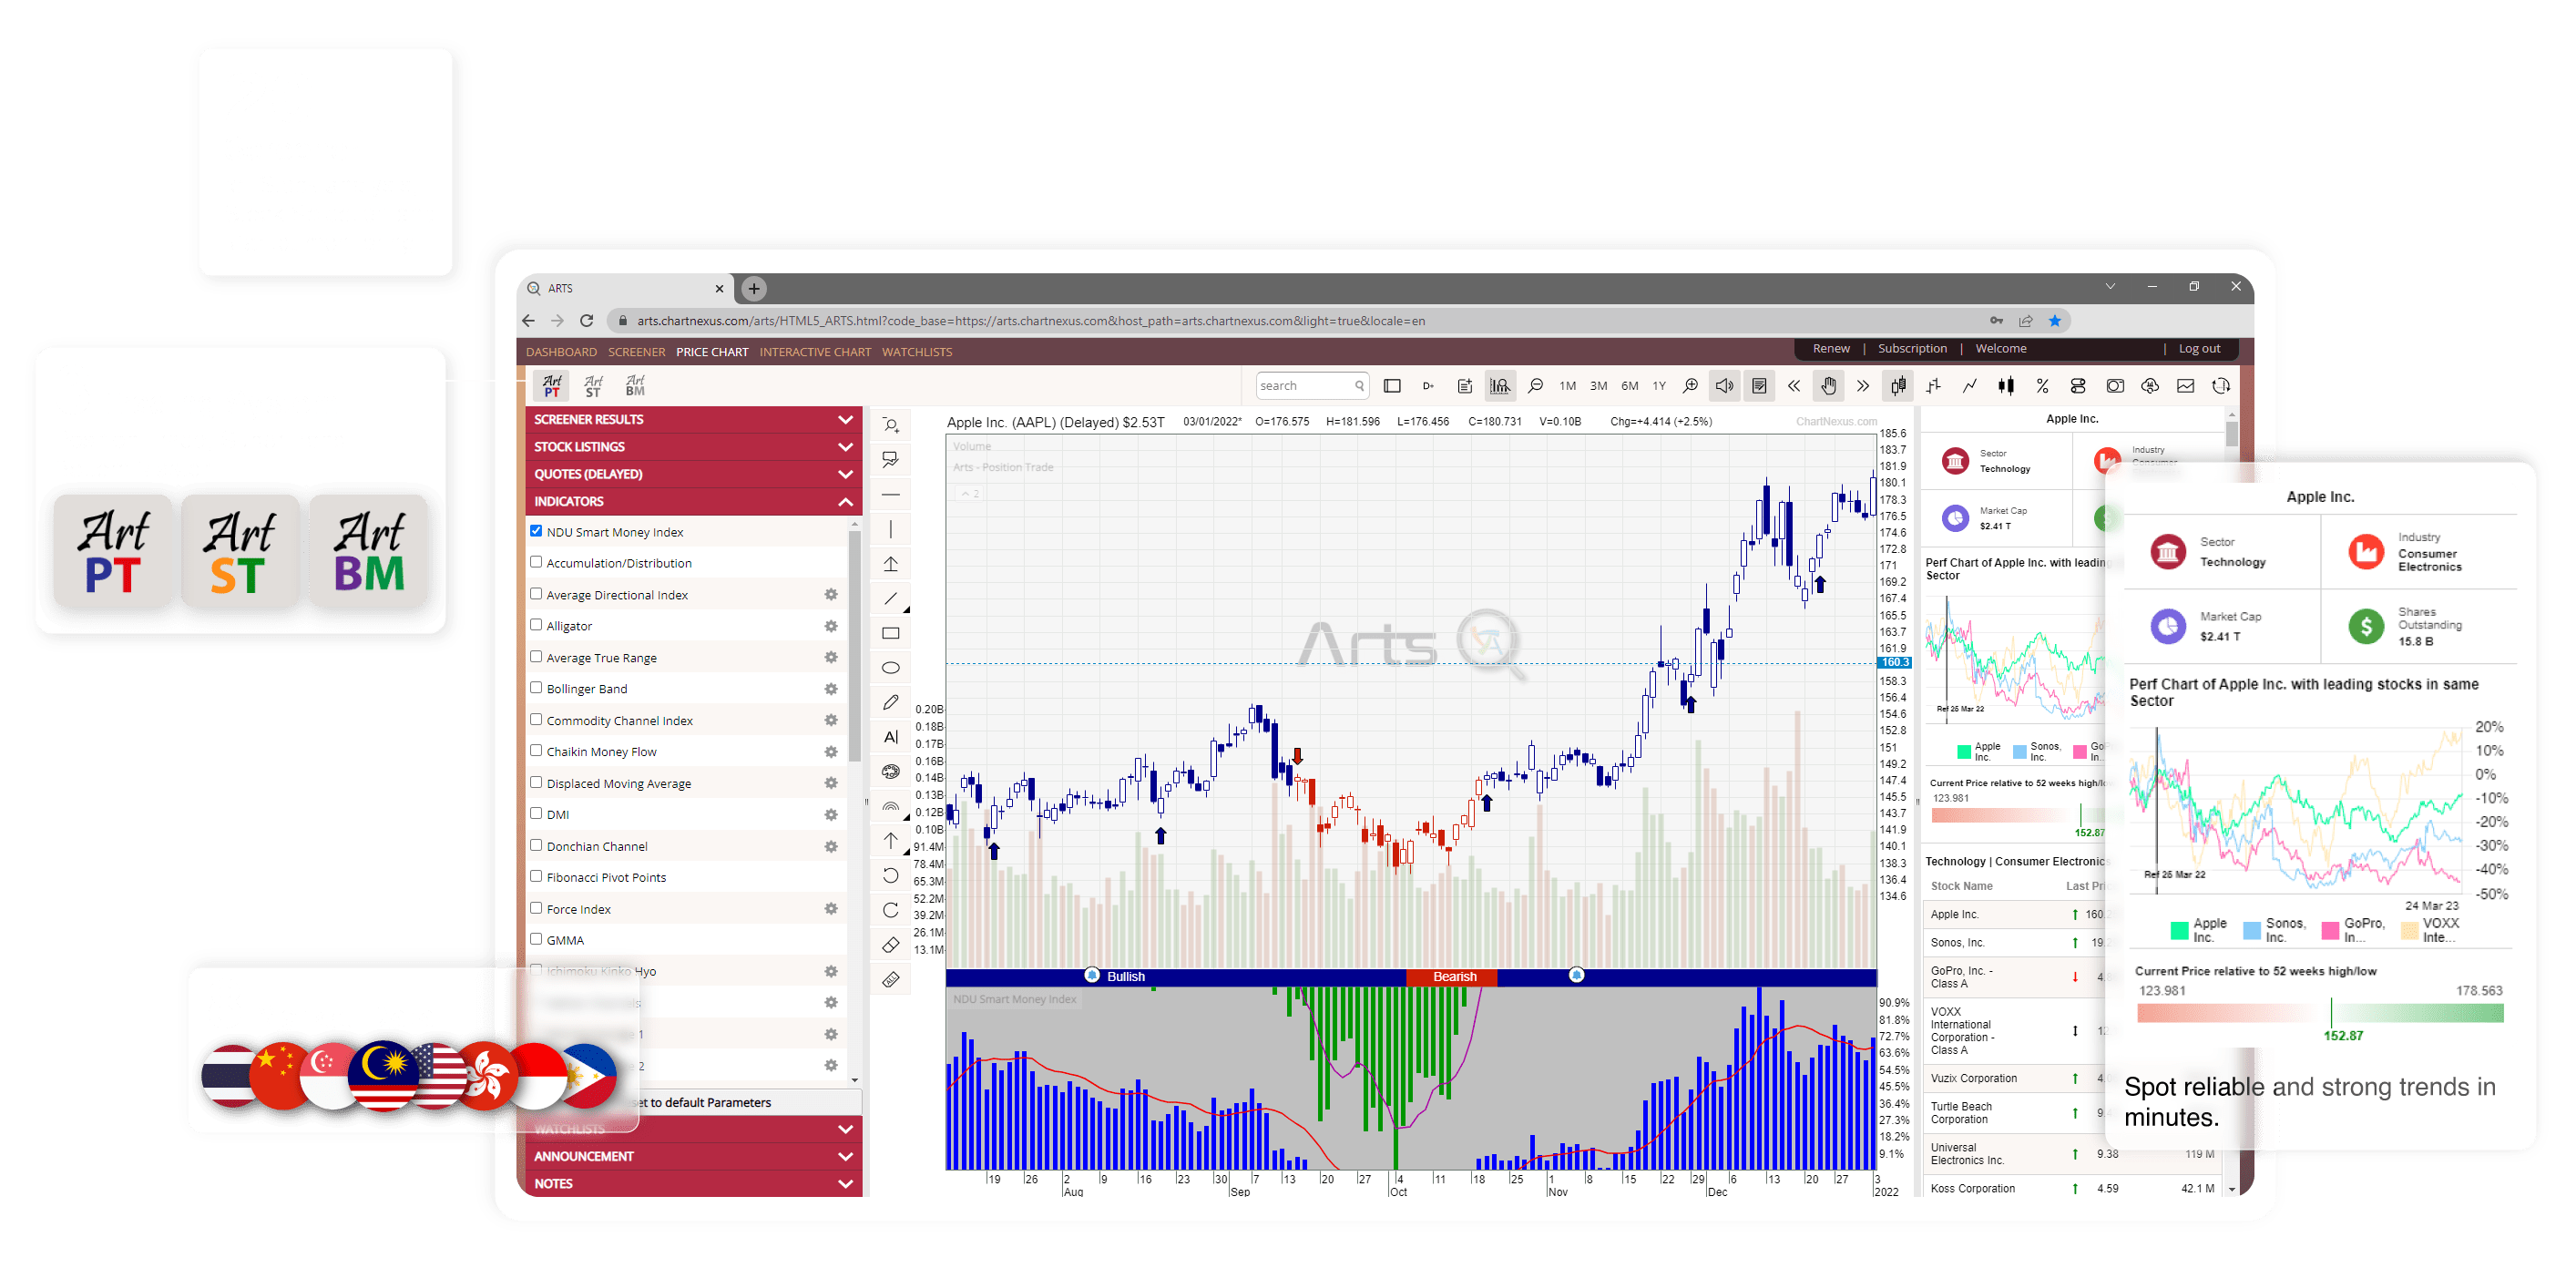Check the Alligator indicator
The height and width of the screenshot is (1268, 2576).
pos(536,625)
